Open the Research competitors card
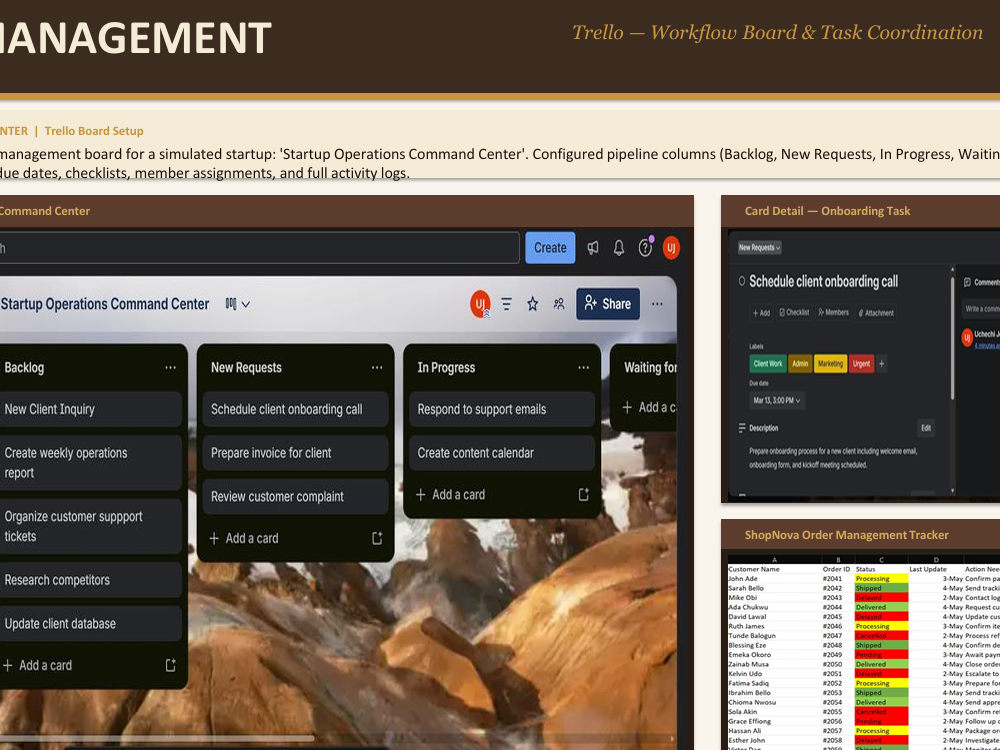 click(91, 580)
